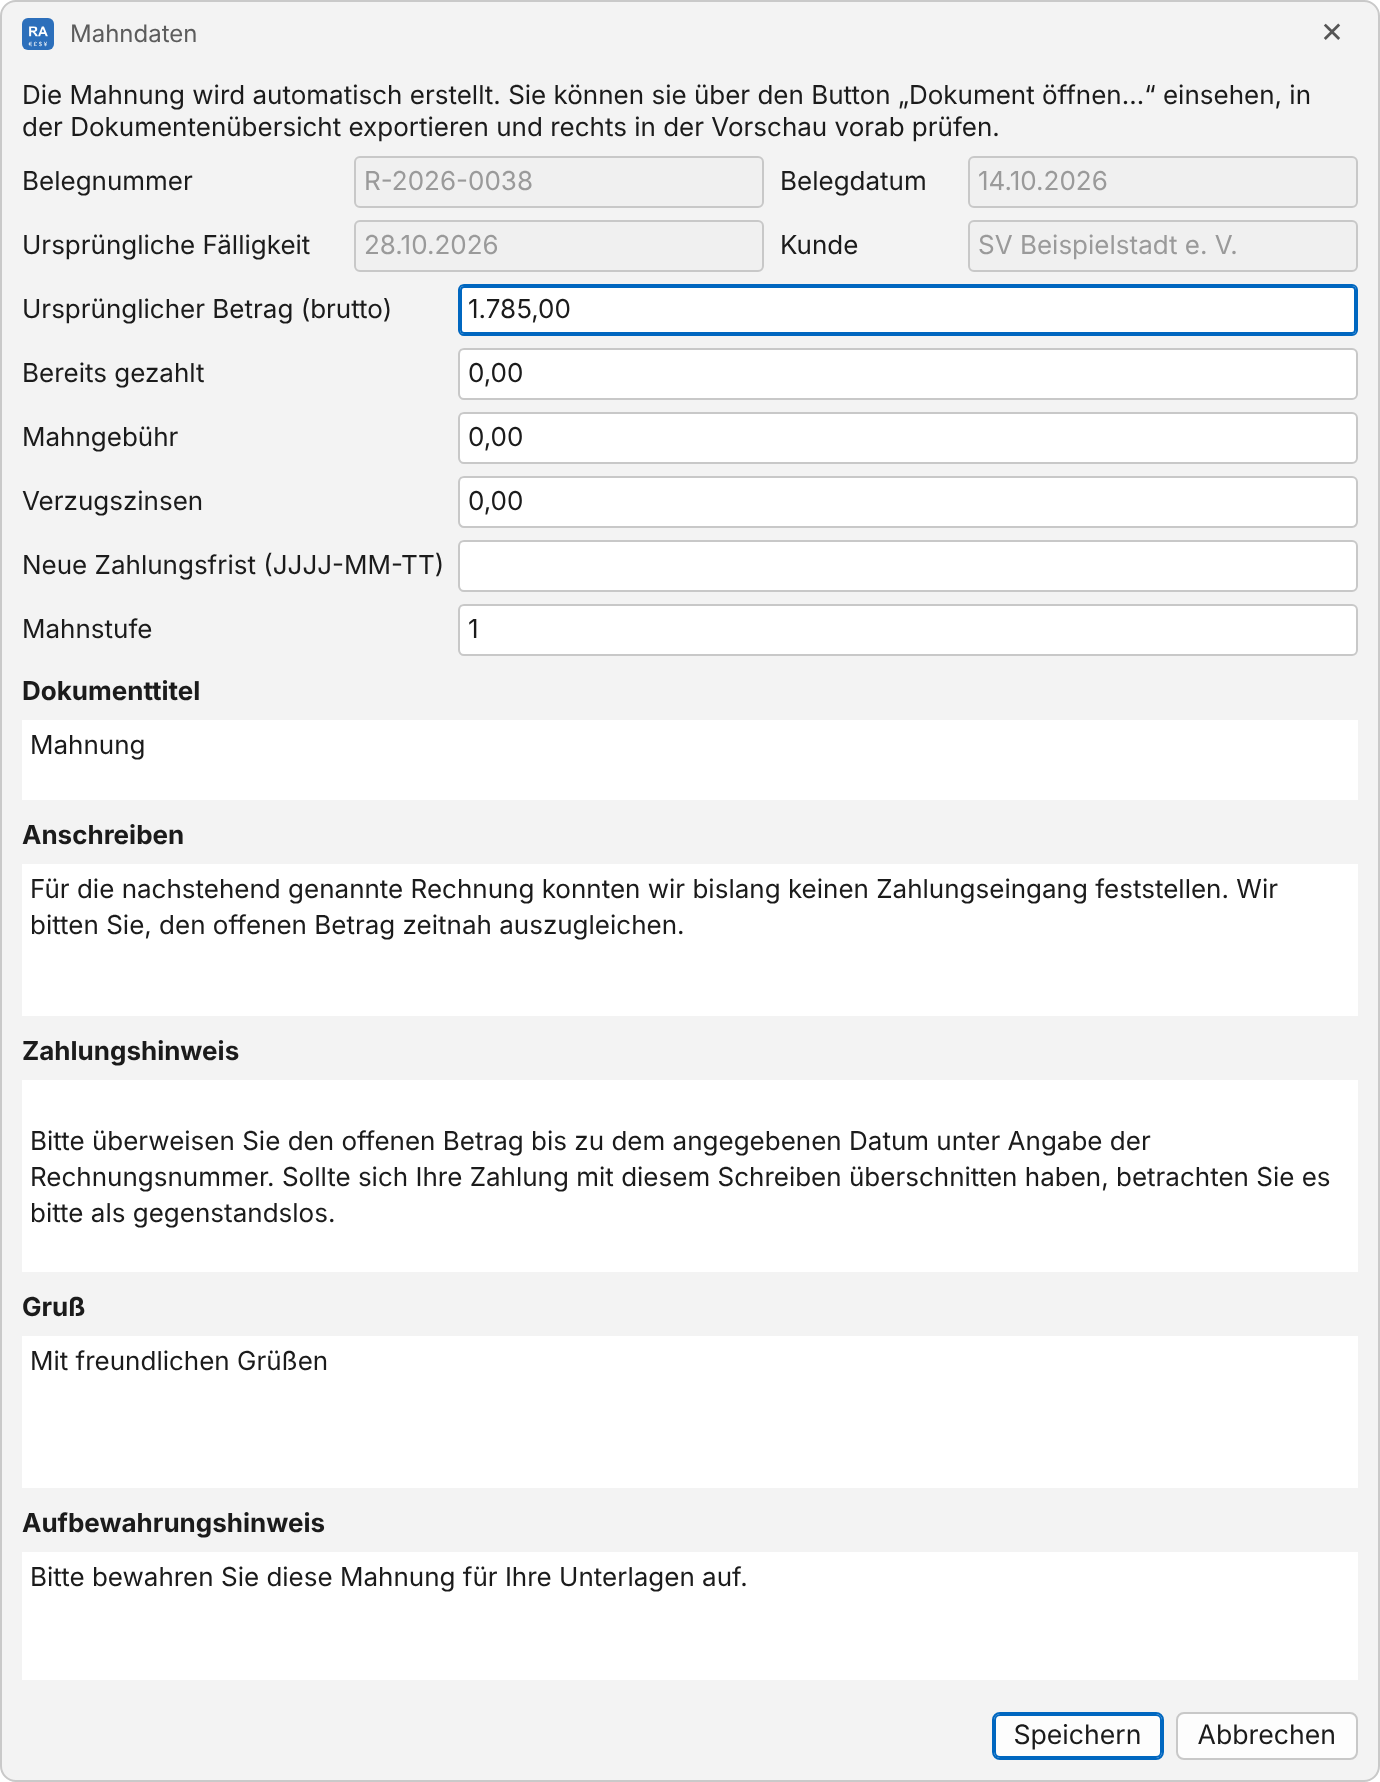Click into the Verzugszinsen field
1380x1782 pixels.
pyautogui.click(x=908, y=502)
